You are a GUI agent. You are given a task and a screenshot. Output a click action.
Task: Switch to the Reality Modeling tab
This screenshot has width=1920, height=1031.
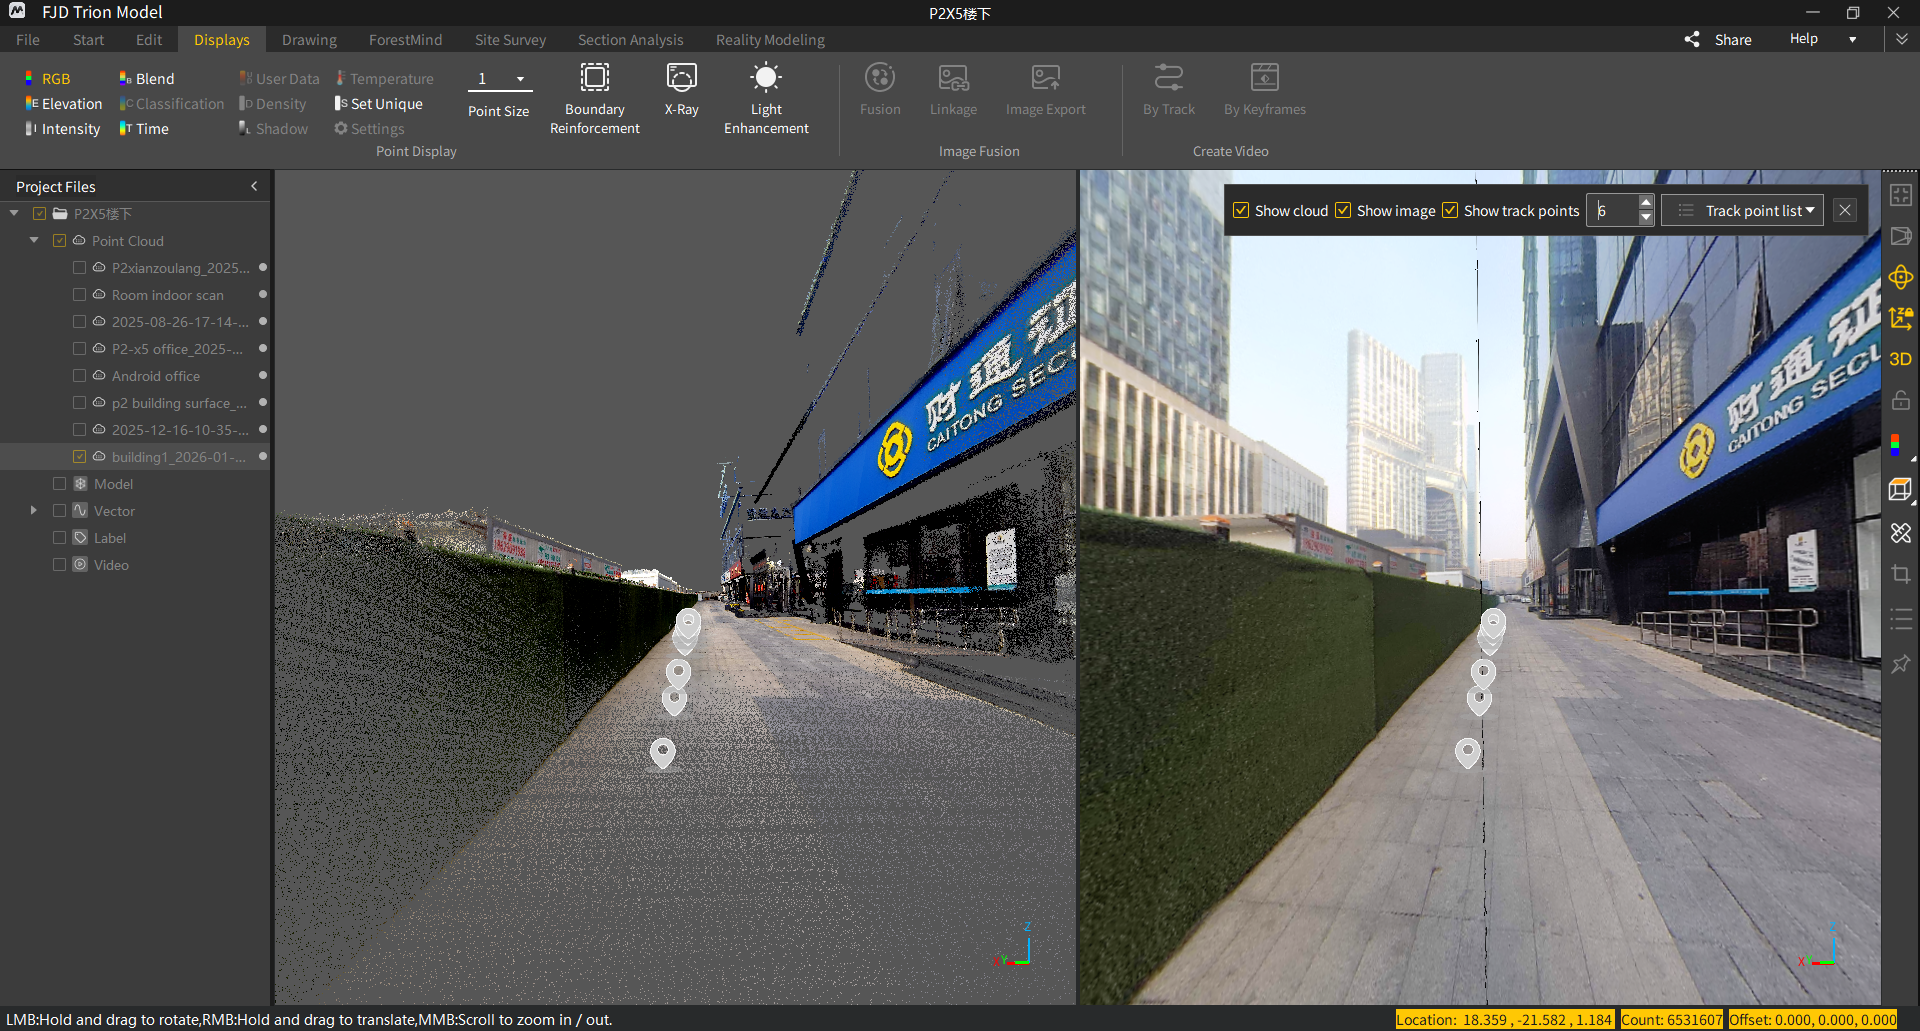769,40
